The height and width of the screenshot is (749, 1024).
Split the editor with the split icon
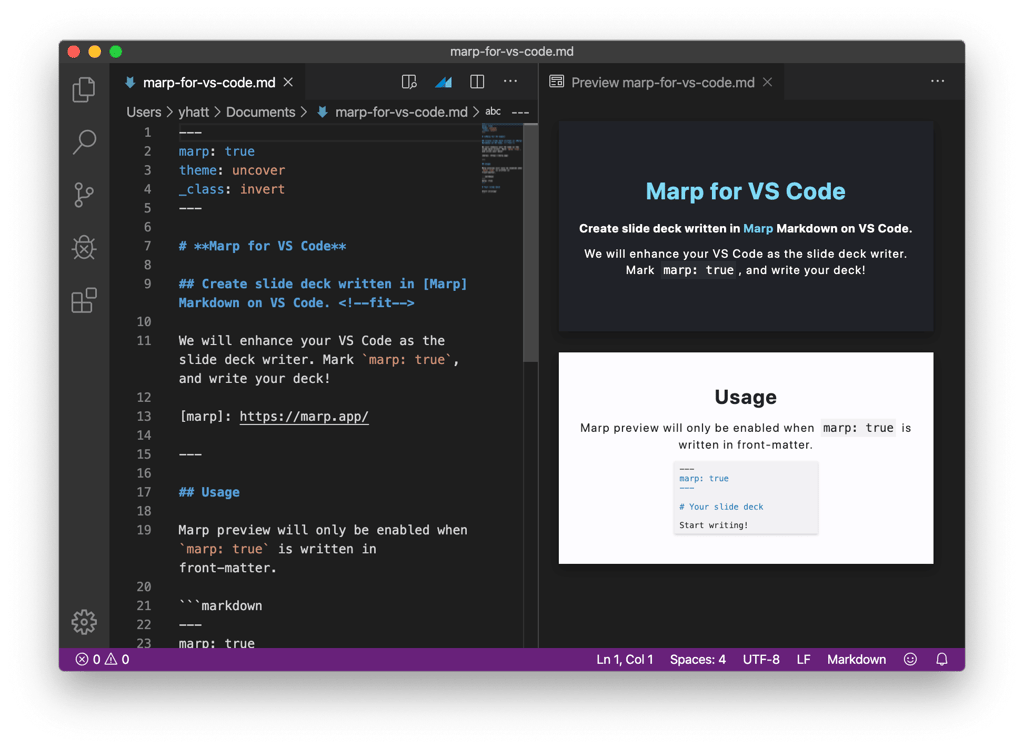(x=477, y=81)
